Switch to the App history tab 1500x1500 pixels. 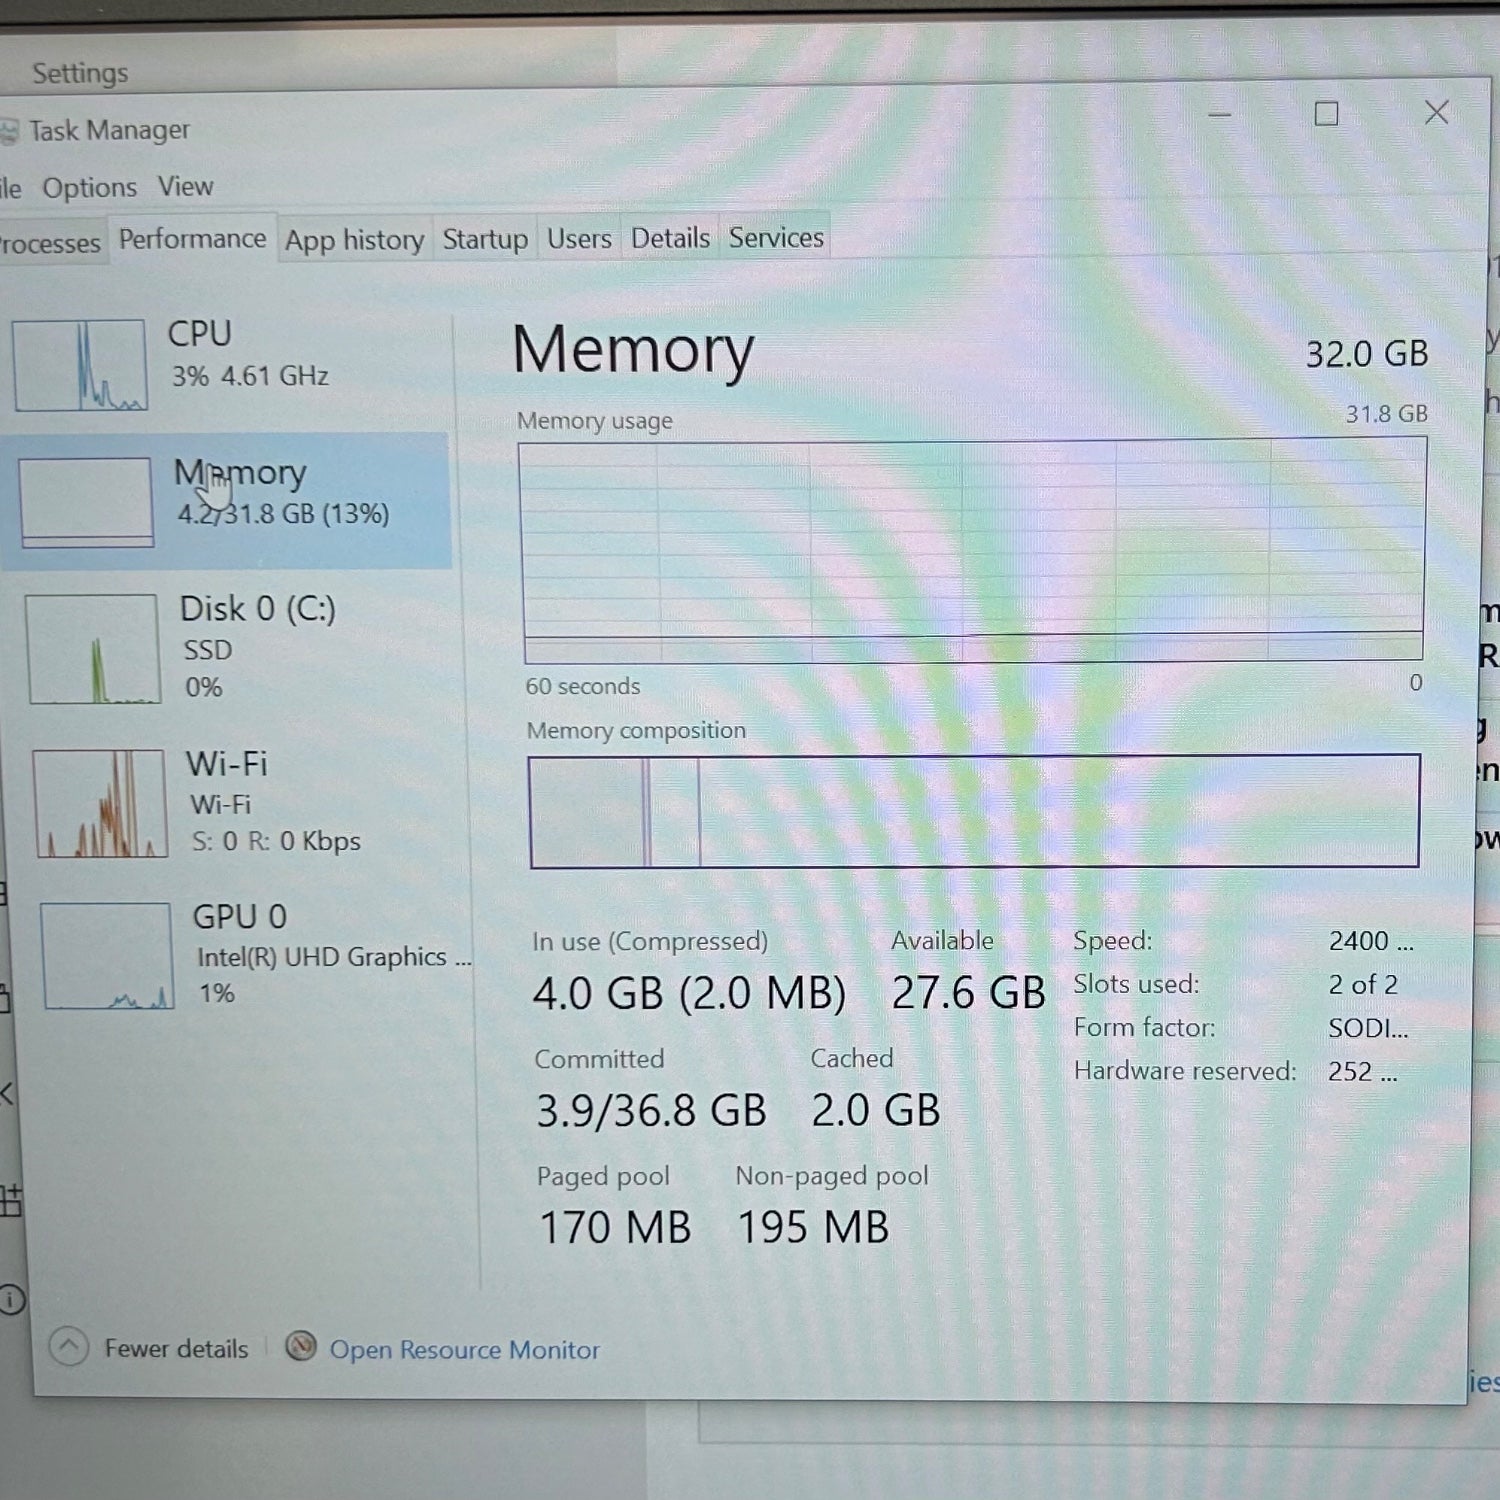pos(354,240)
